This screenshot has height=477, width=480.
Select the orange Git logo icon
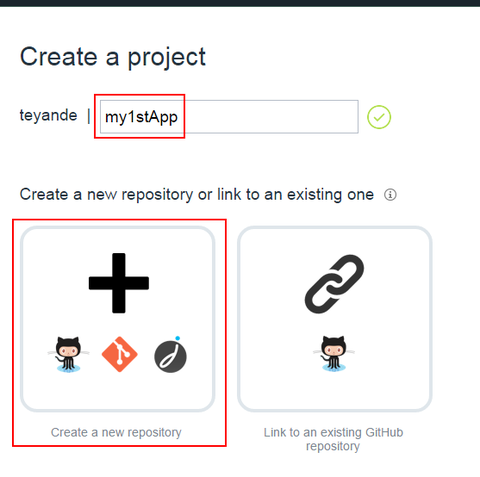pyautogui.click(x=119, y=354)
